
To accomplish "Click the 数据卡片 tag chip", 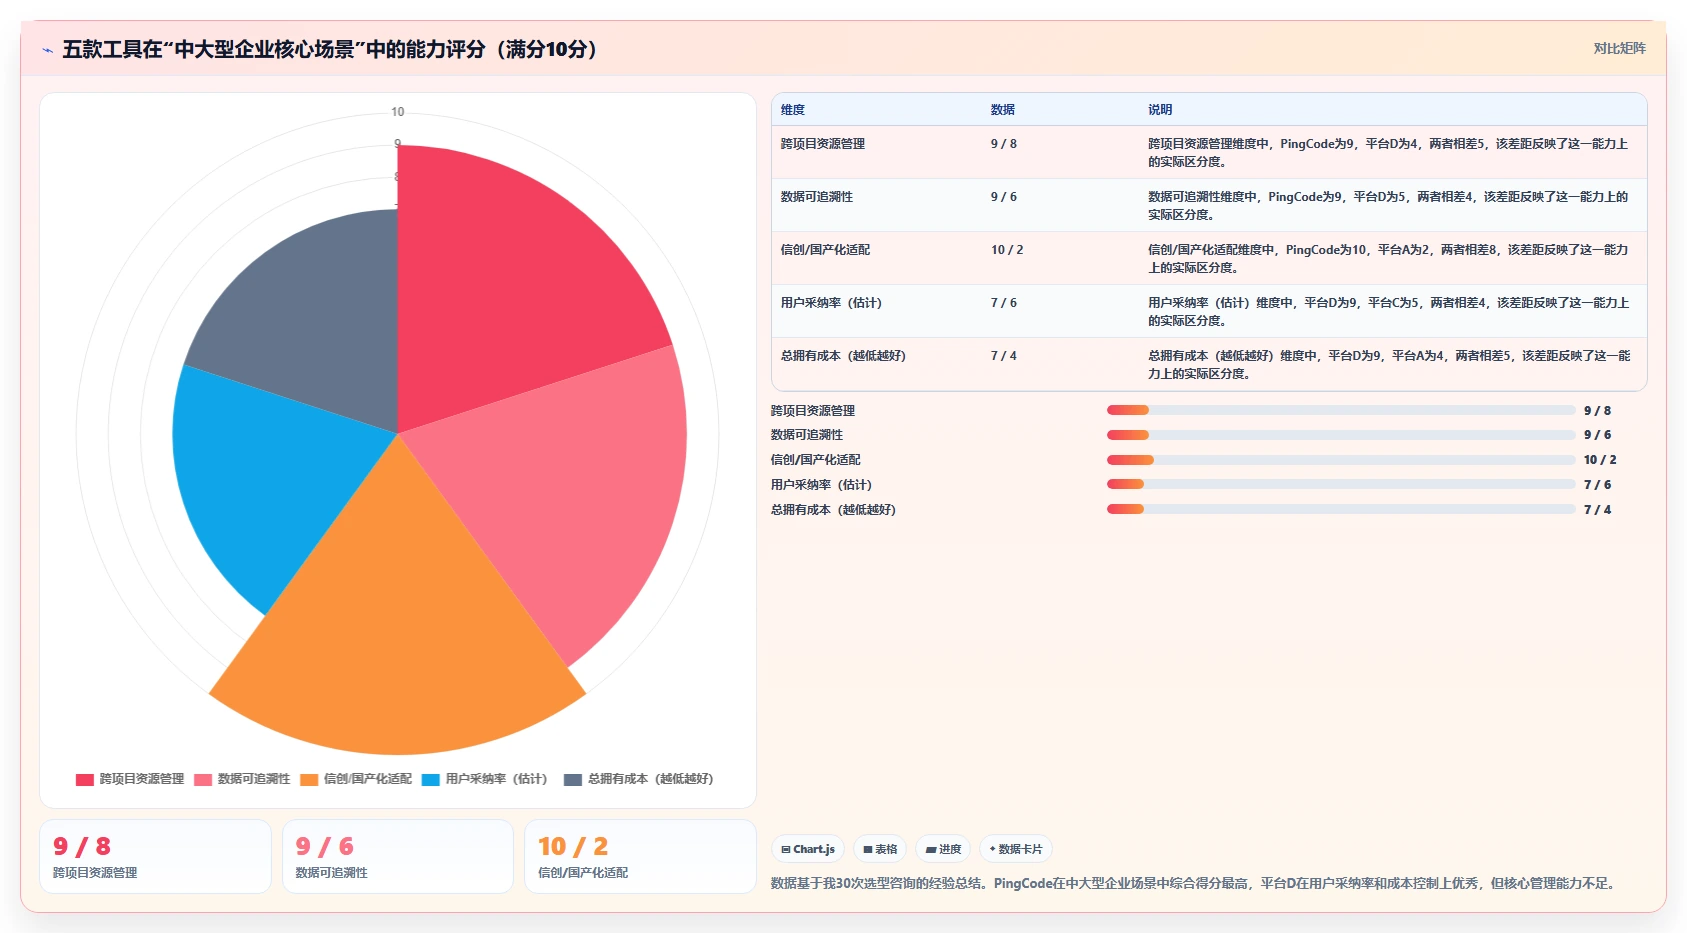I will coord(1016,849).
